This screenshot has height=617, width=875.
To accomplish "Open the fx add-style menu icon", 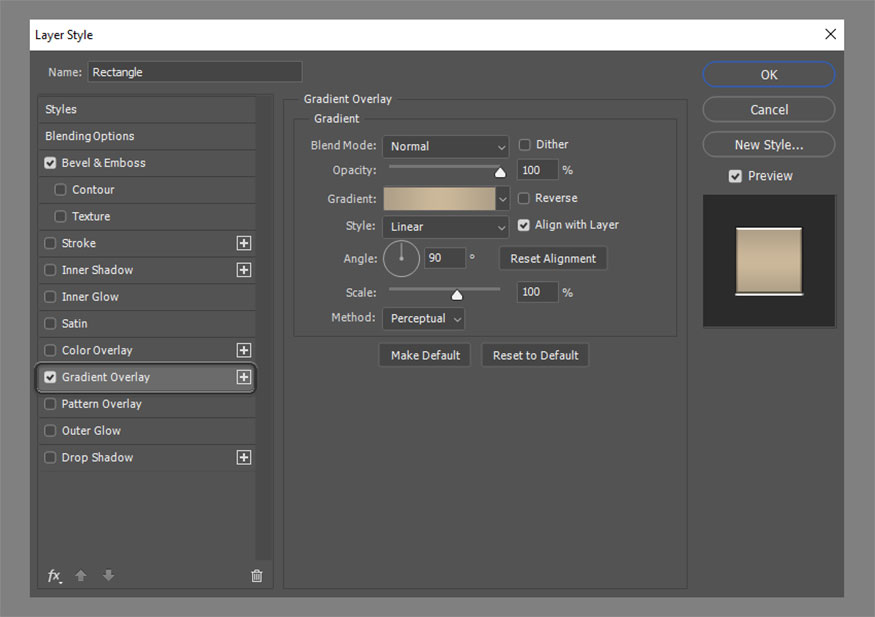I will point(54,576).
